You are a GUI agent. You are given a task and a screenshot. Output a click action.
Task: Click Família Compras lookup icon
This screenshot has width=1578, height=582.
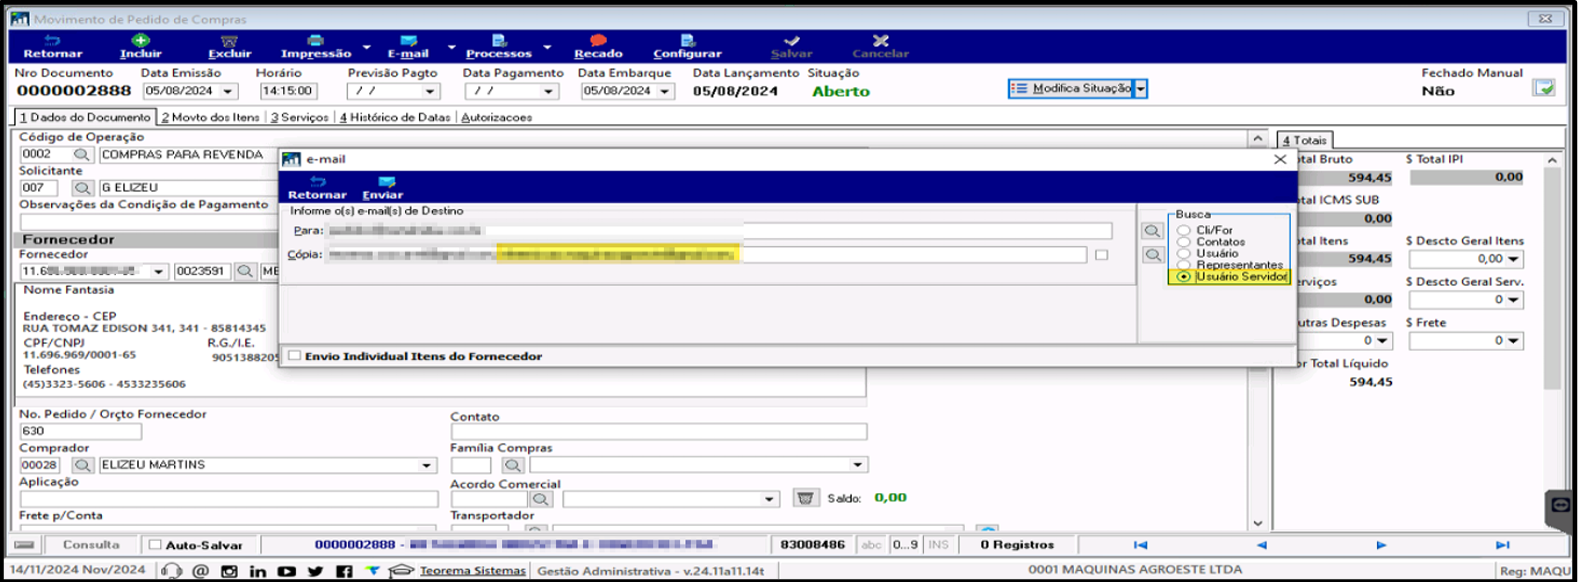pyautogui.click(x=512, y=465)
